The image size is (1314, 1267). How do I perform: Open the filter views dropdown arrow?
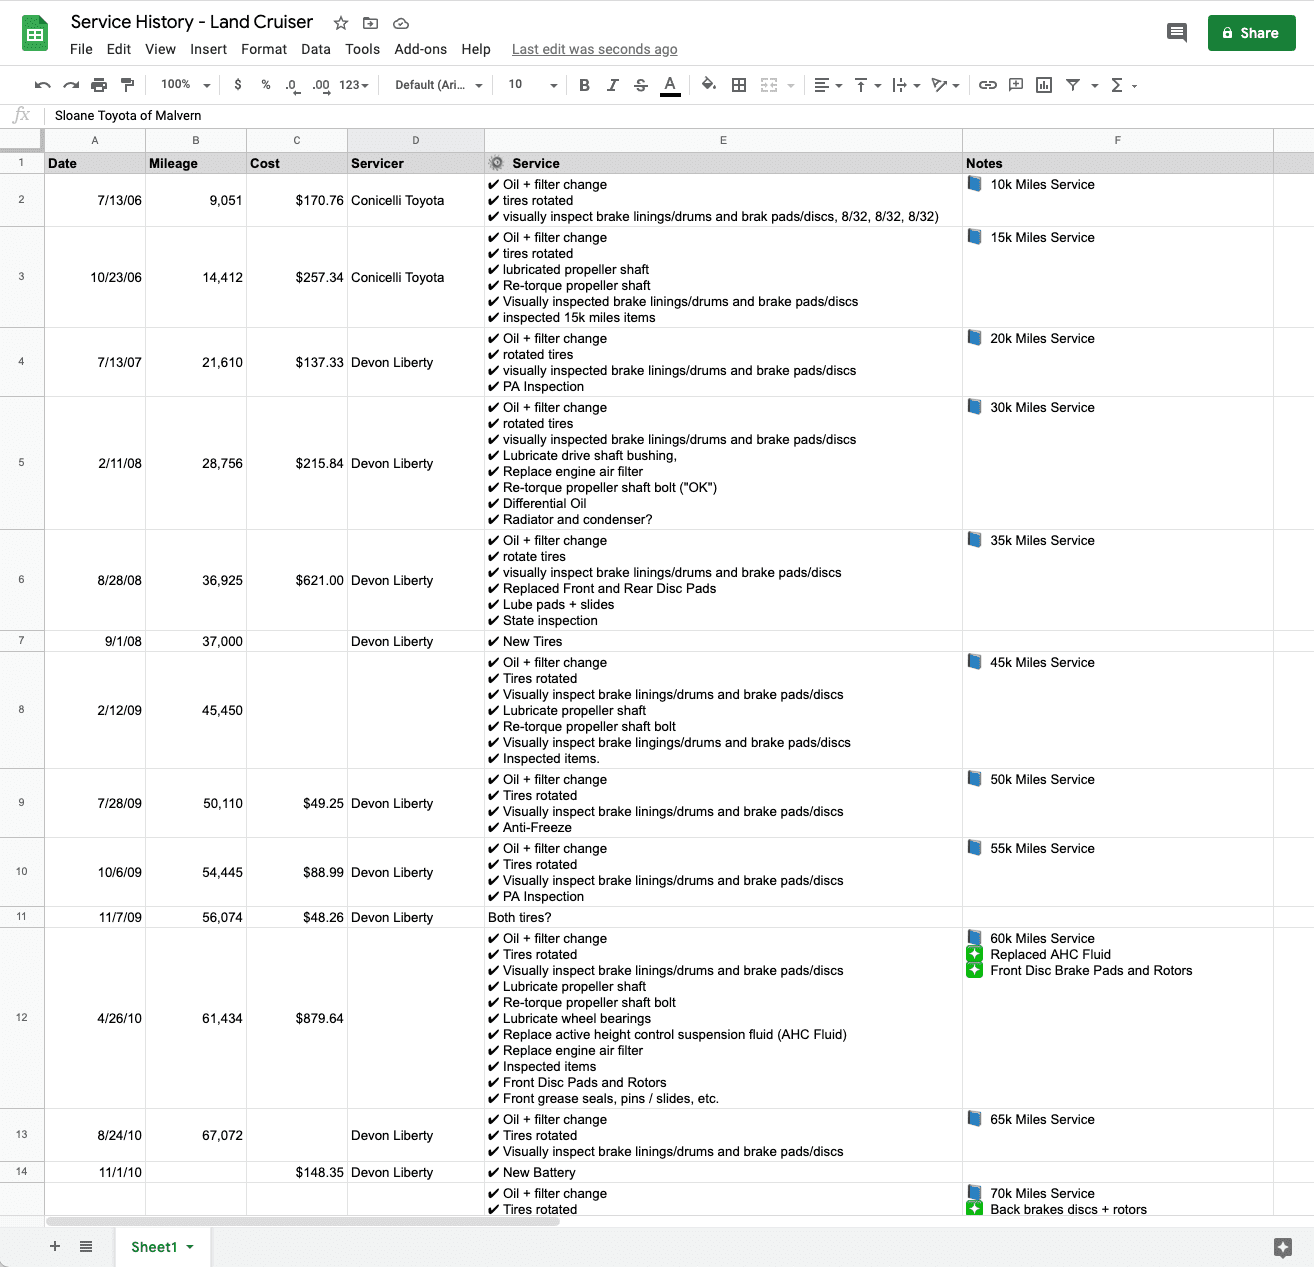click(x=1094, y=85)
